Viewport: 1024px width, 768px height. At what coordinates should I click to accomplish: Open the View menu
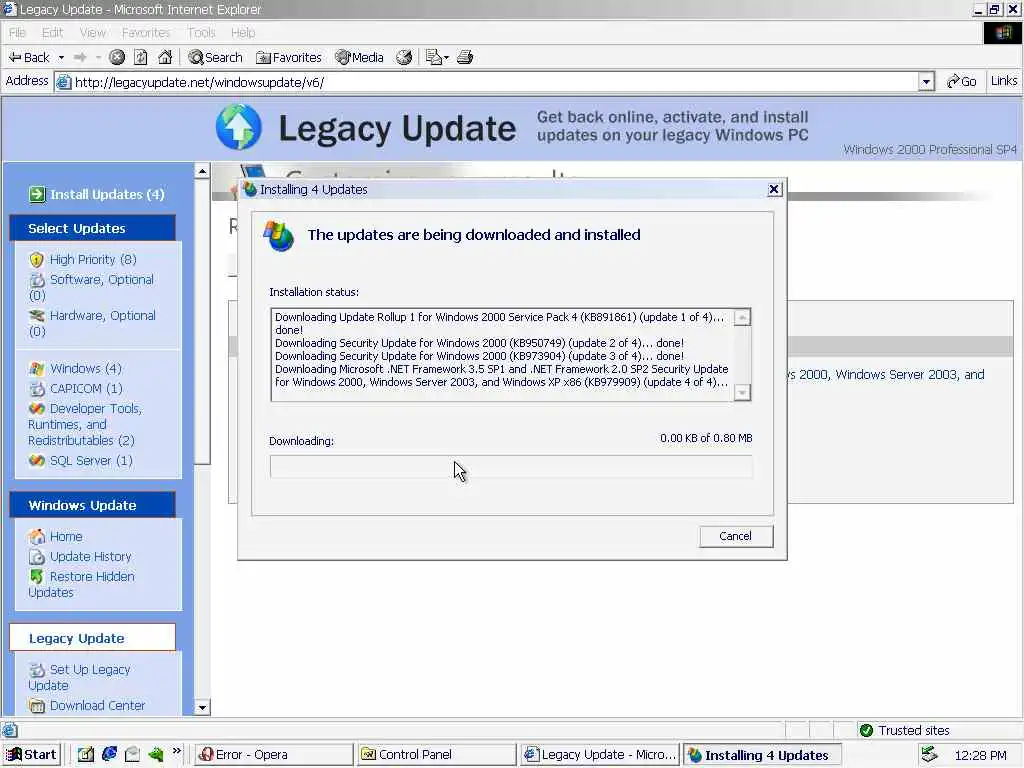click(x=93, y=33)
